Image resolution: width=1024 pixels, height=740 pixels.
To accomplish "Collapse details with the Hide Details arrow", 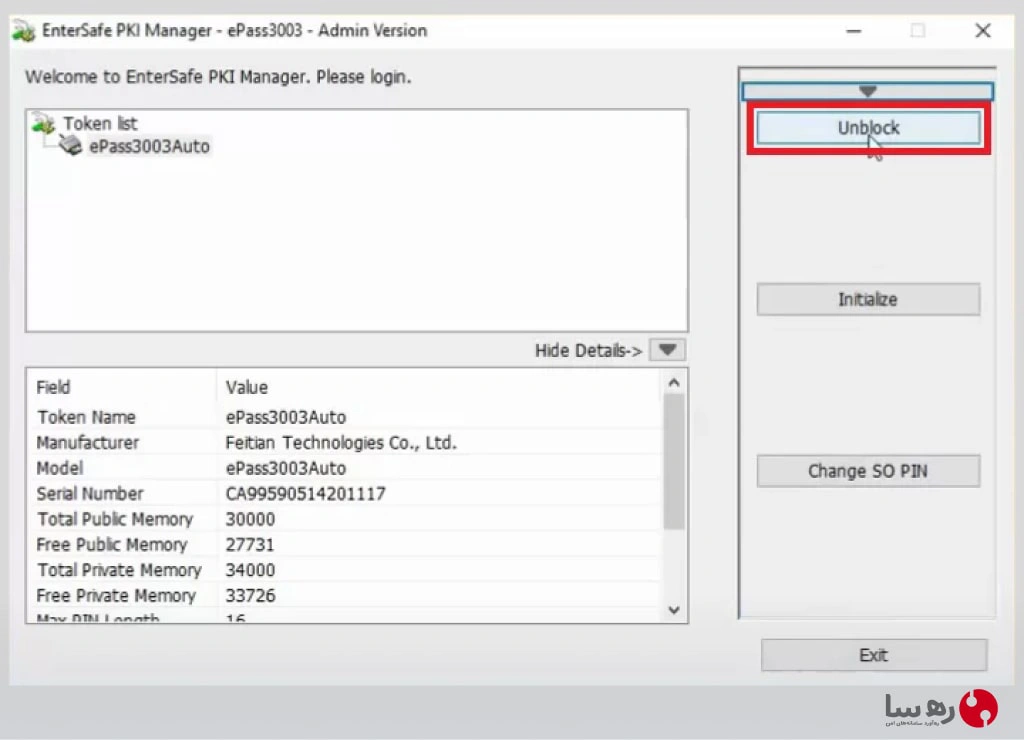I will coord(667,350).
